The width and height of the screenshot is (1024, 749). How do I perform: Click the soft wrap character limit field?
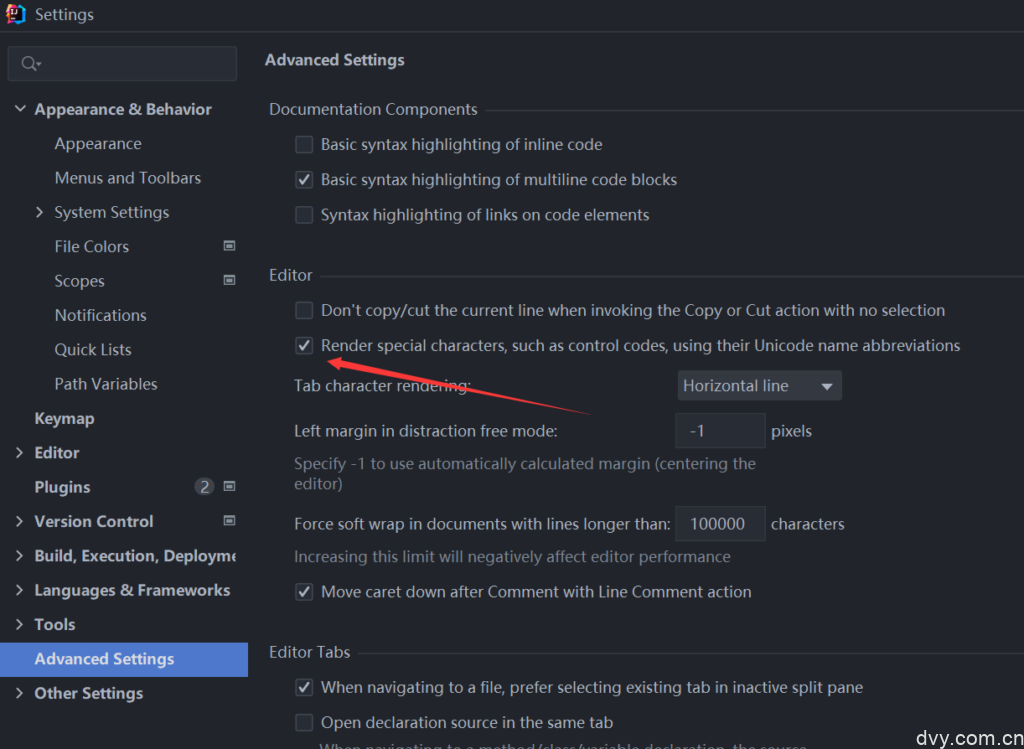pyautogui.click(x=720, y=524)
